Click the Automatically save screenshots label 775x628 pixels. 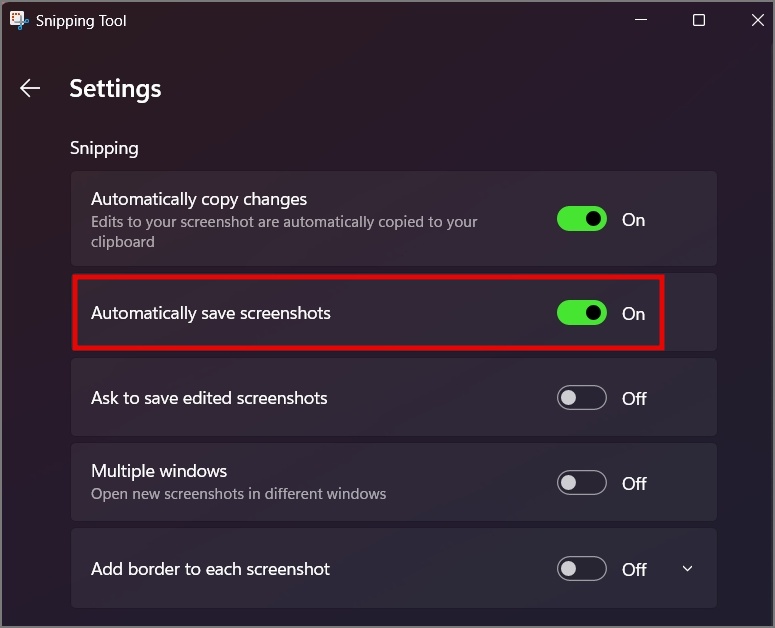(211, 313)
